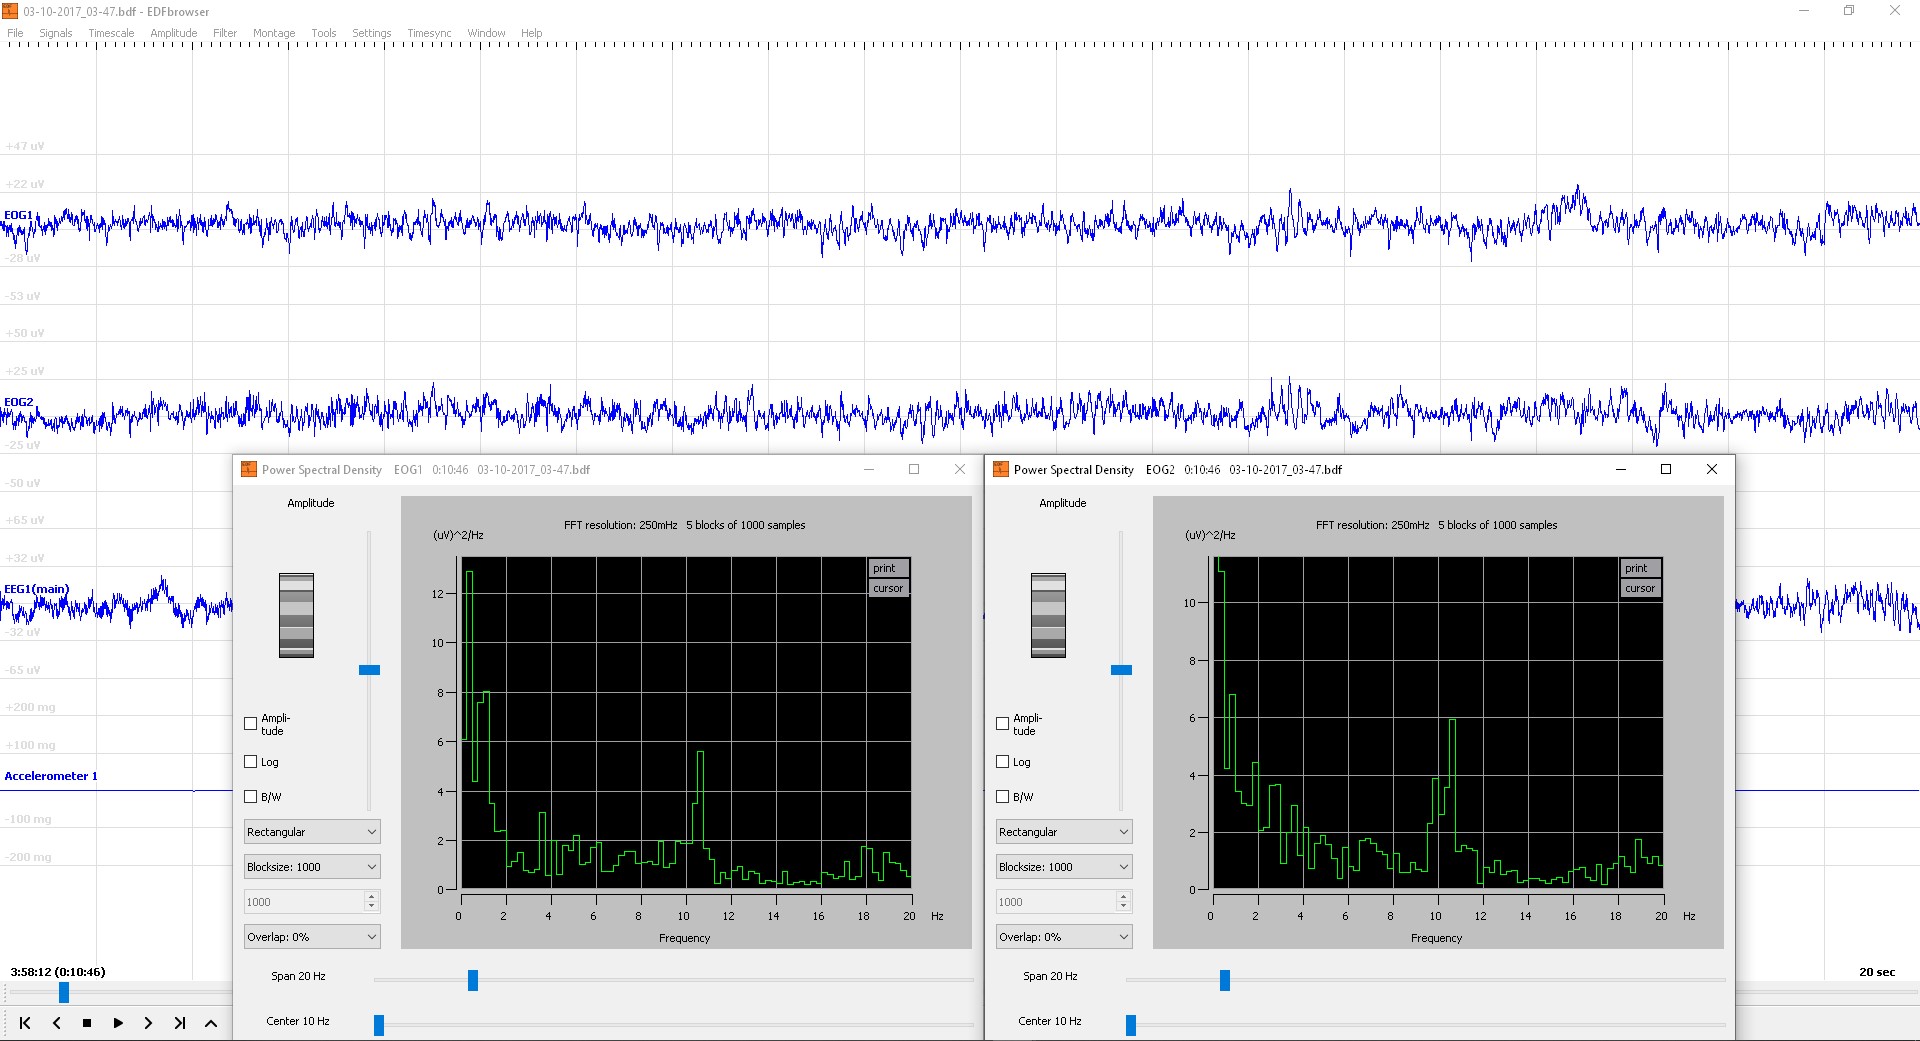Open the Timescale menu
The height and width of the screenshot is (1041, 1920).
point(111,33)
